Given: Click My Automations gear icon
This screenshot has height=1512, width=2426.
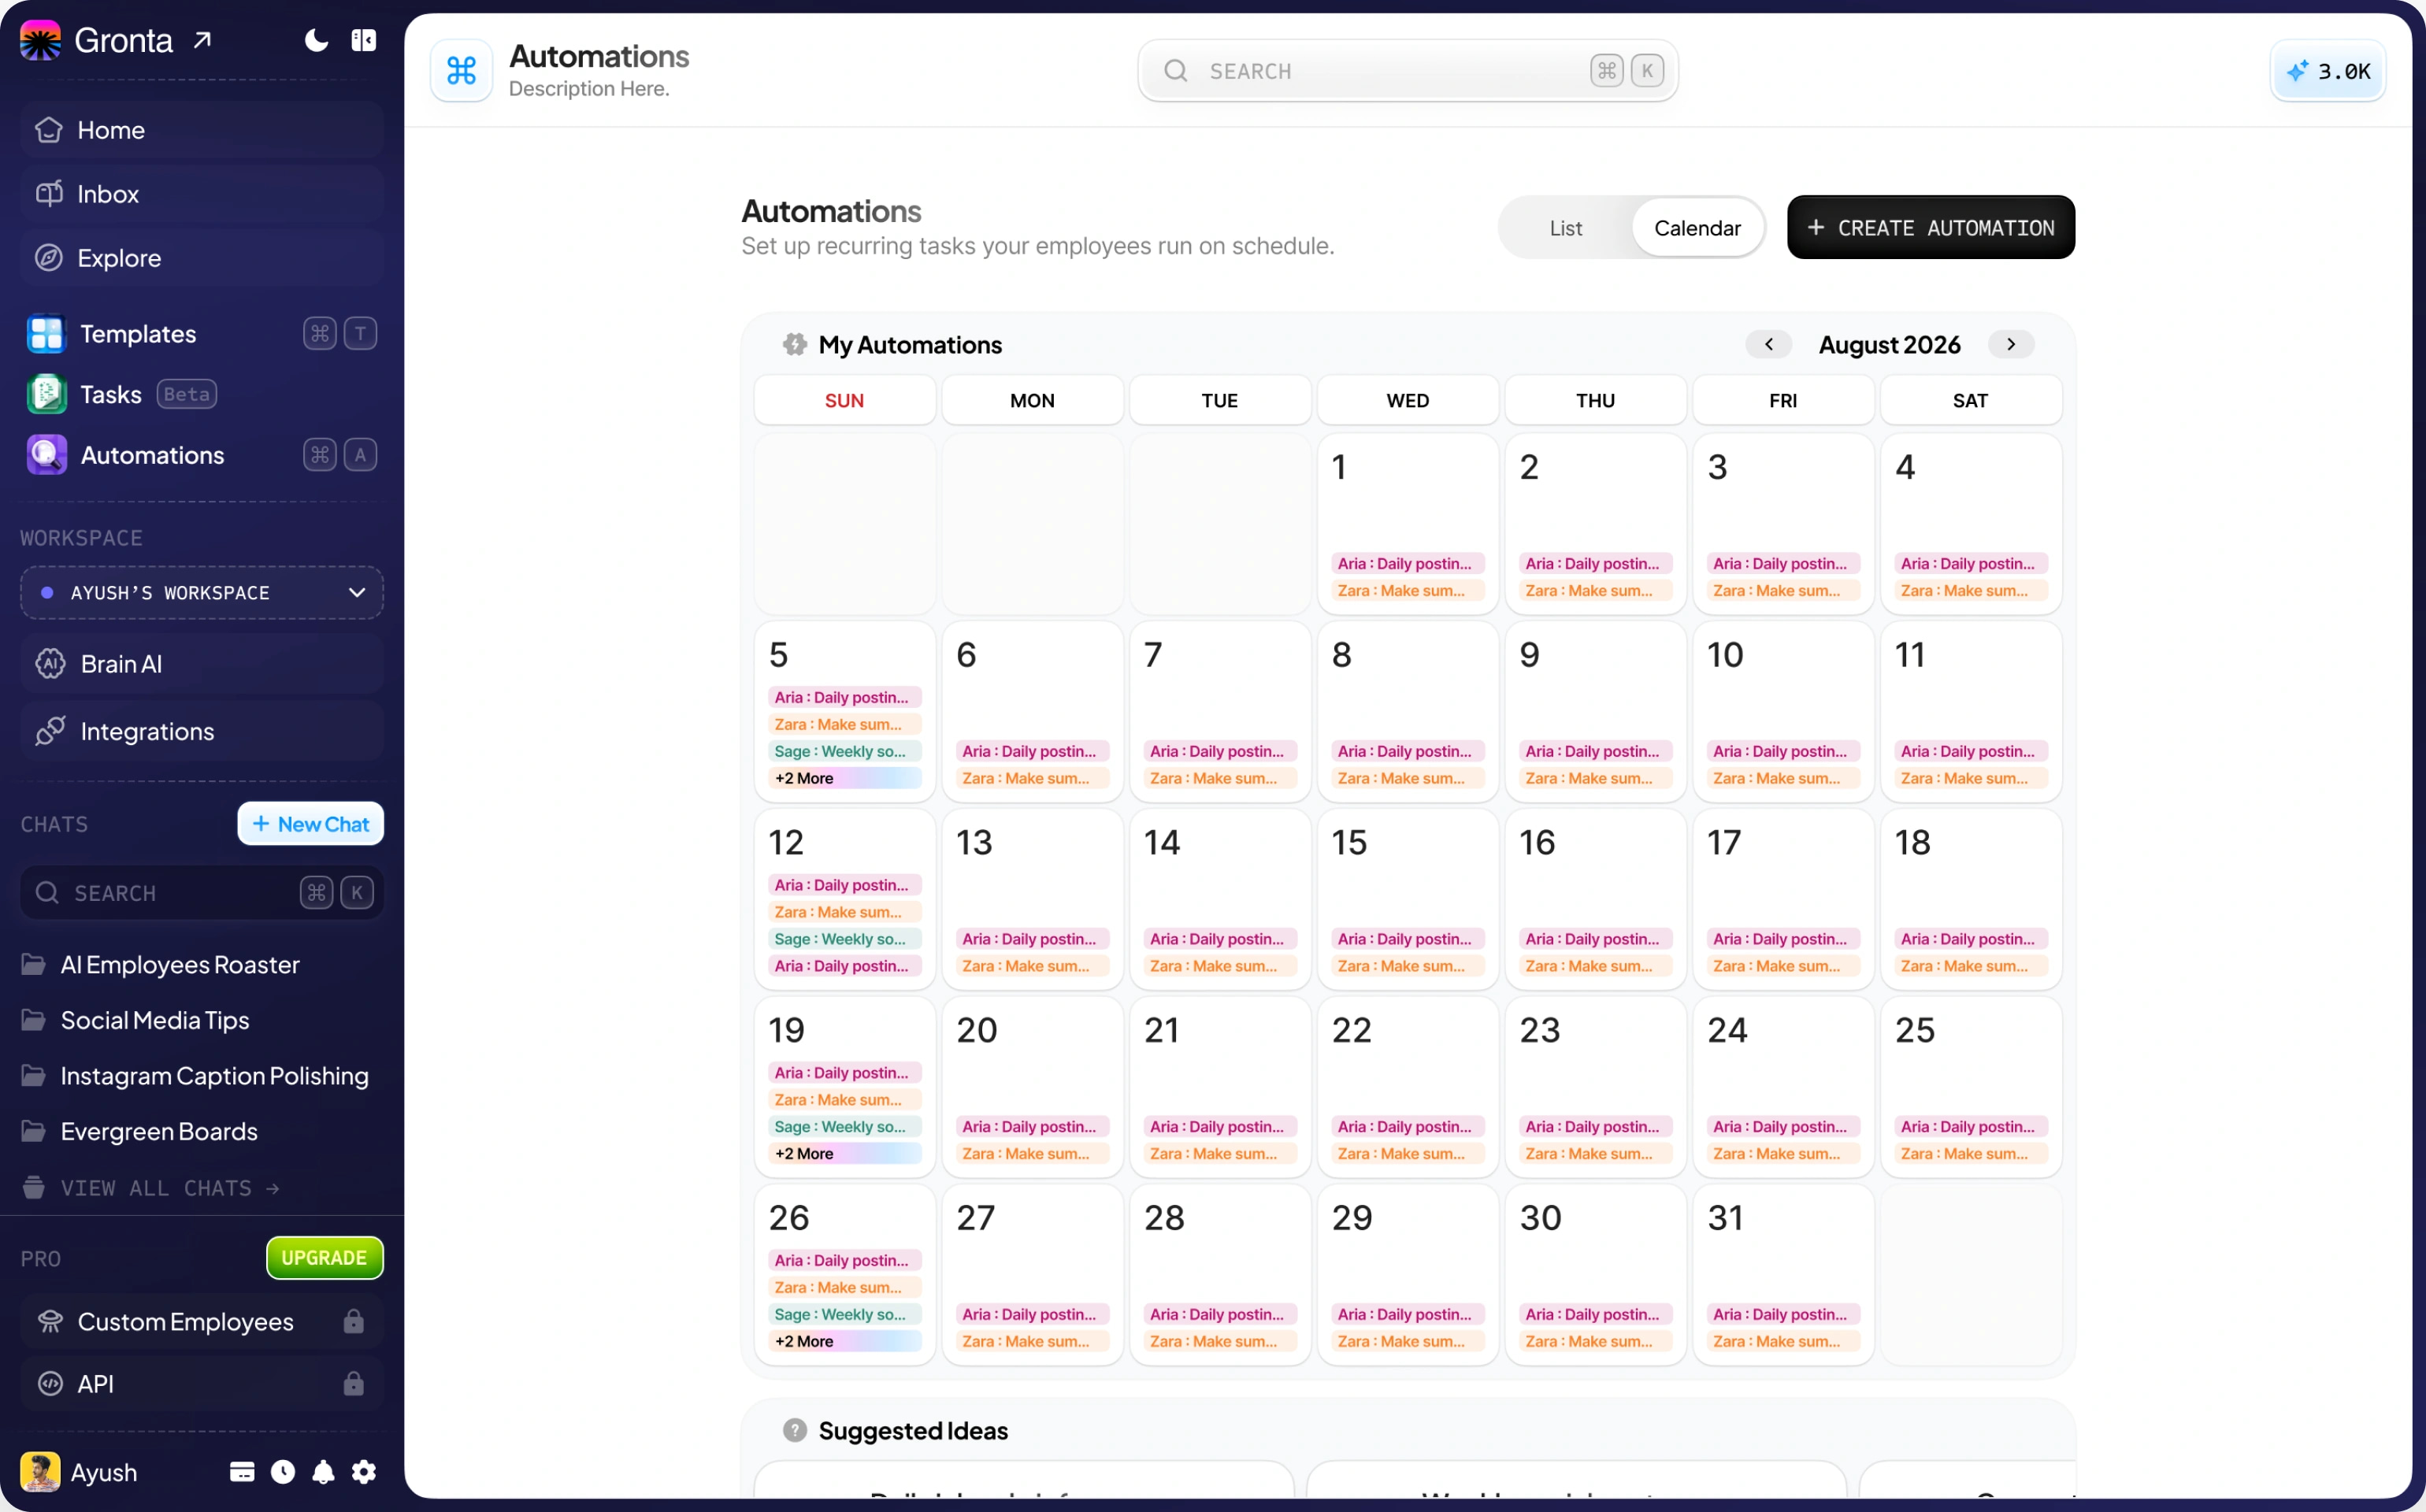Looking at the screenshot, I should click(x=795, y=345).
